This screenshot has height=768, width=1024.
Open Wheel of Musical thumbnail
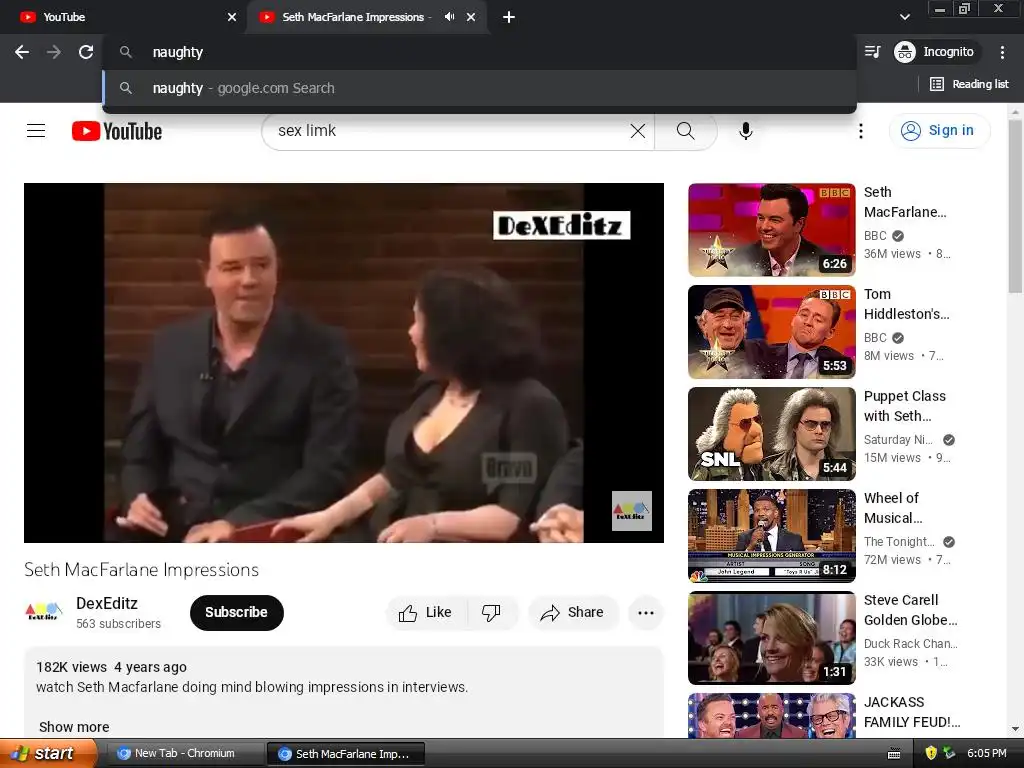(x=771, y=536)
